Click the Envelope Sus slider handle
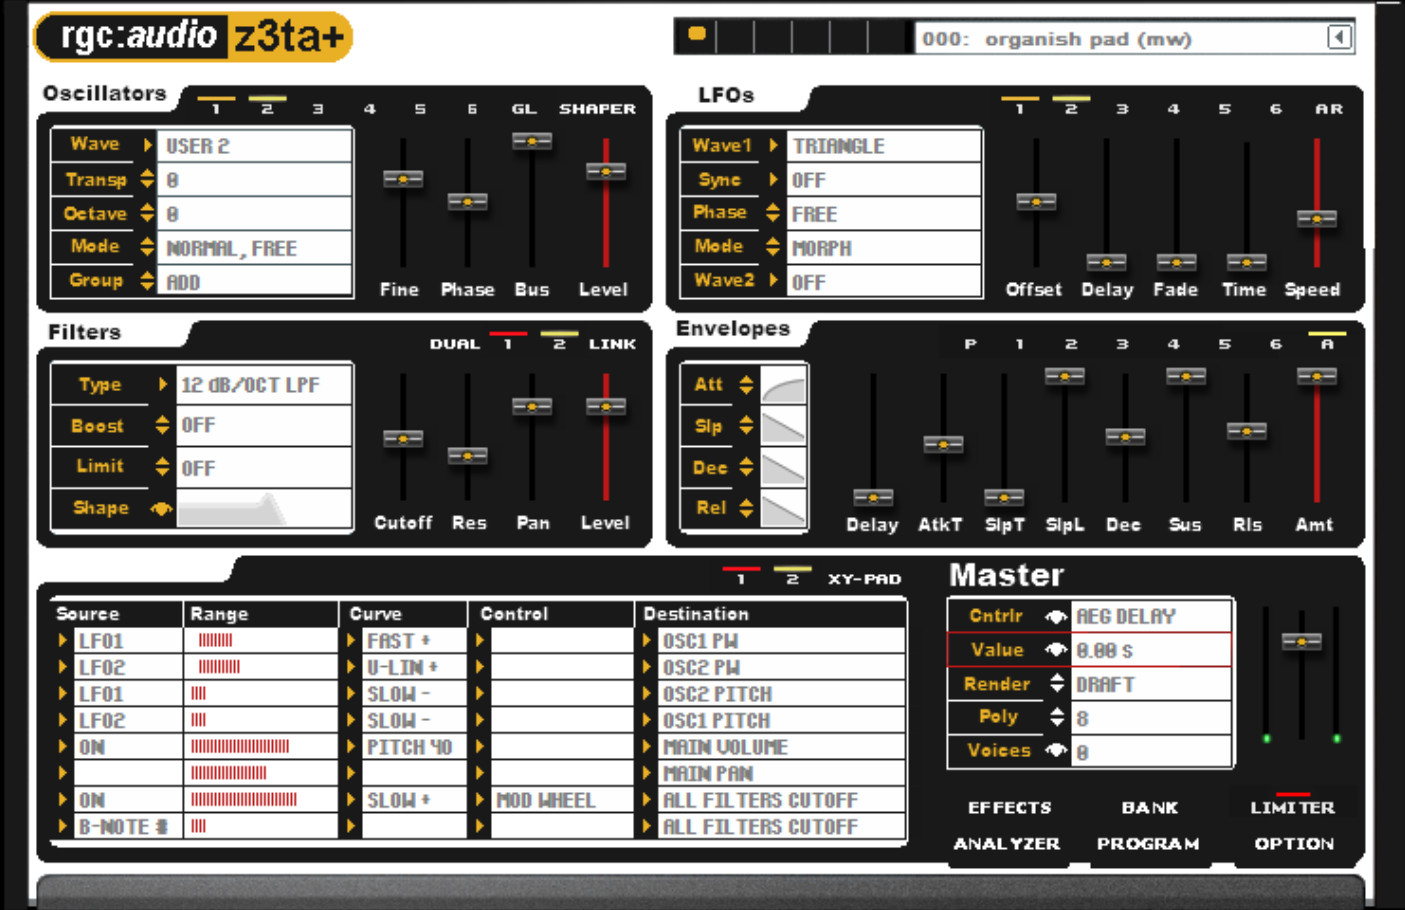 coord(1185,376)
